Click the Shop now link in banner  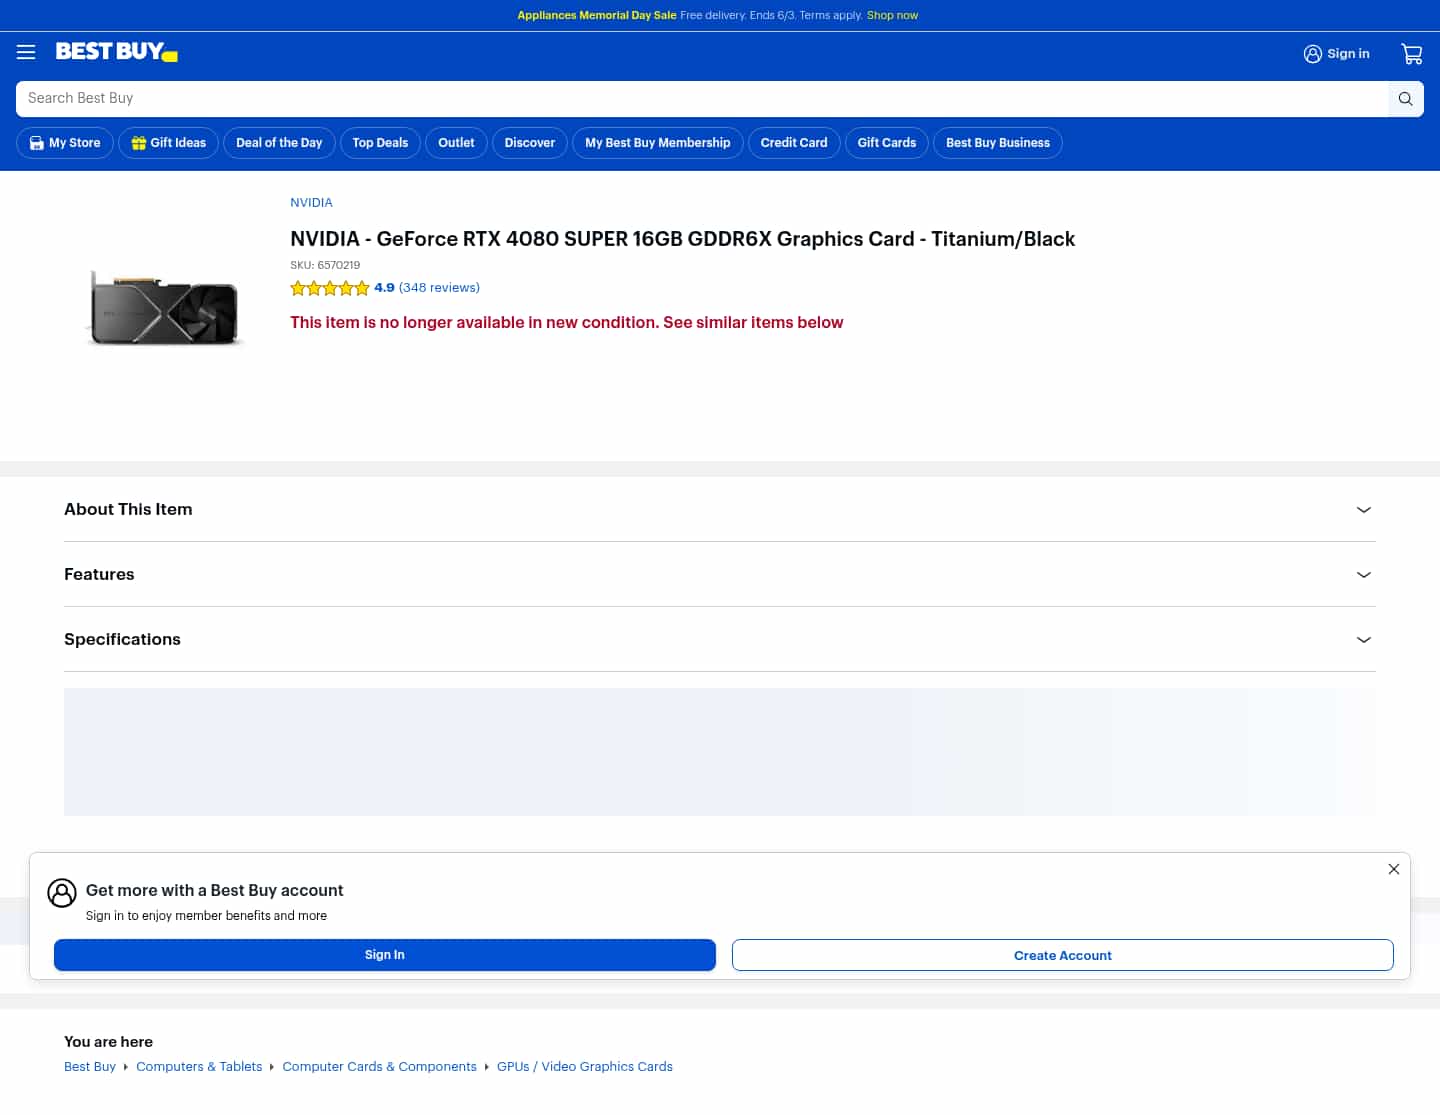[892, 15]
